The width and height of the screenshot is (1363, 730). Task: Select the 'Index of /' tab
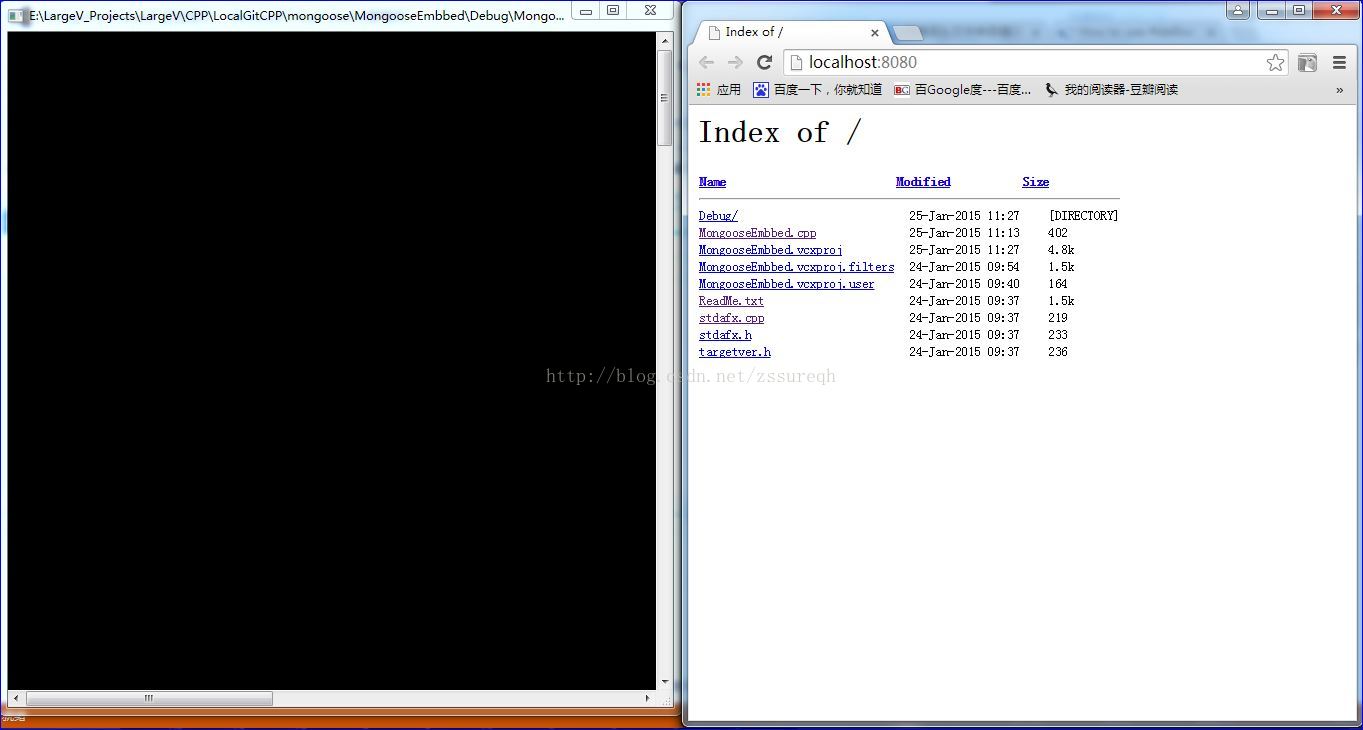[789, 32]
